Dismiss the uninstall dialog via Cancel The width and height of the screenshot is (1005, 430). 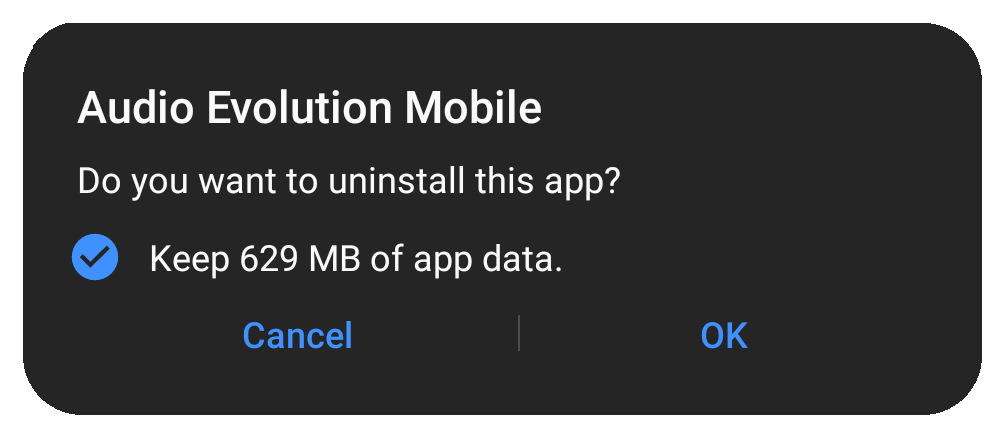297,335
